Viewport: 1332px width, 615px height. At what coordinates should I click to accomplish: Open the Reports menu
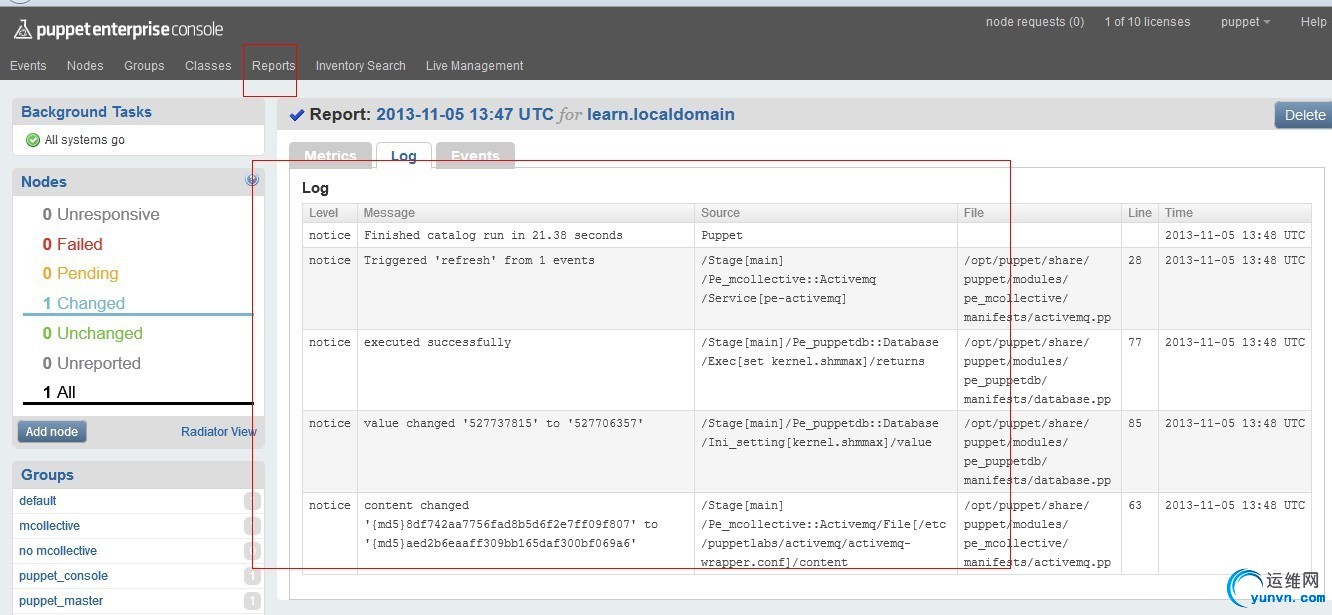click(273, 66)
